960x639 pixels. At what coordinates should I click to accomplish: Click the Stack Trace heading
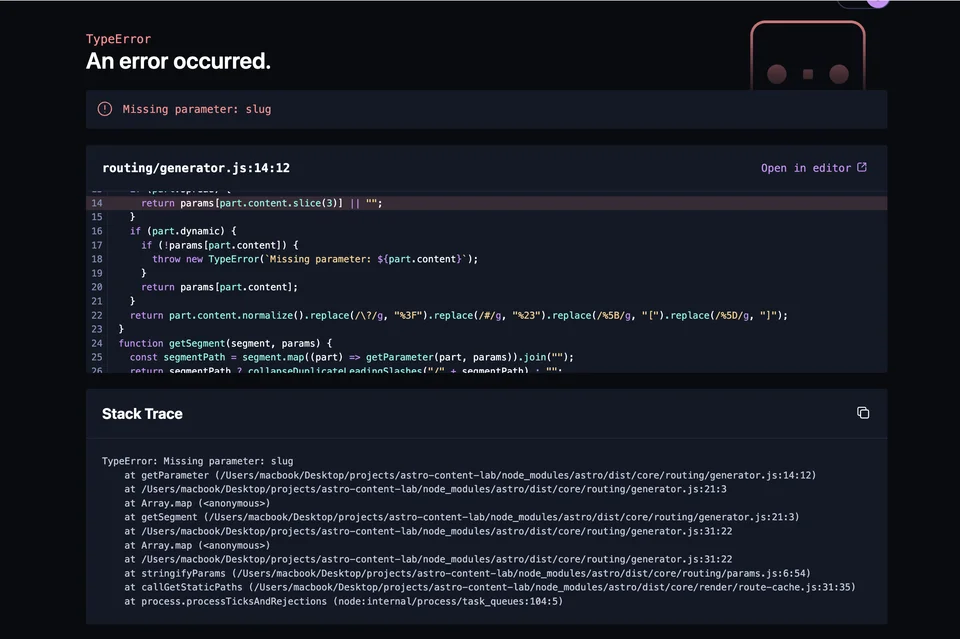tap(142, 414)
